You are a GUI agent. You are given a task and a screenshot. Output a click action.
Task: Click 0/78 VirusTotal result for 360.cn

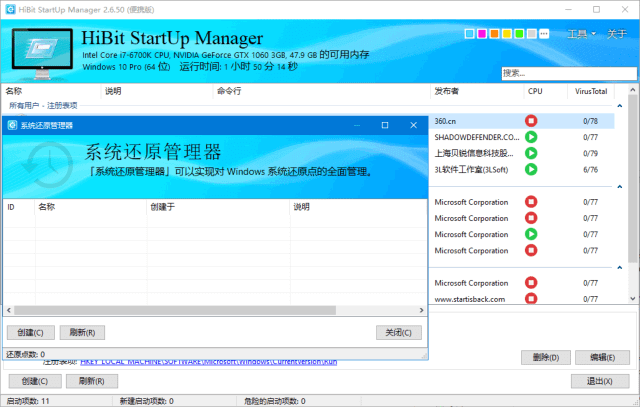pos(590,121)
